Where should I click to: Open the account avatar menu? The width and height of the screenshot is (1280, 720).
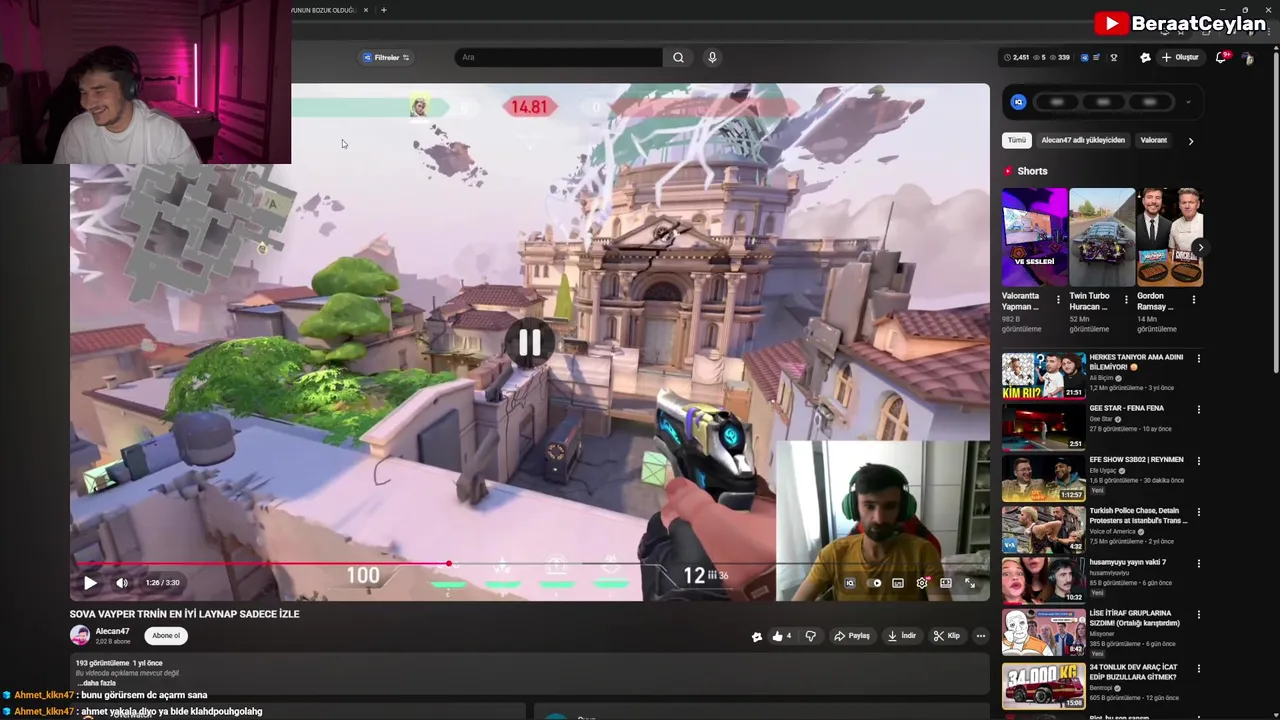pos(1248,58)
